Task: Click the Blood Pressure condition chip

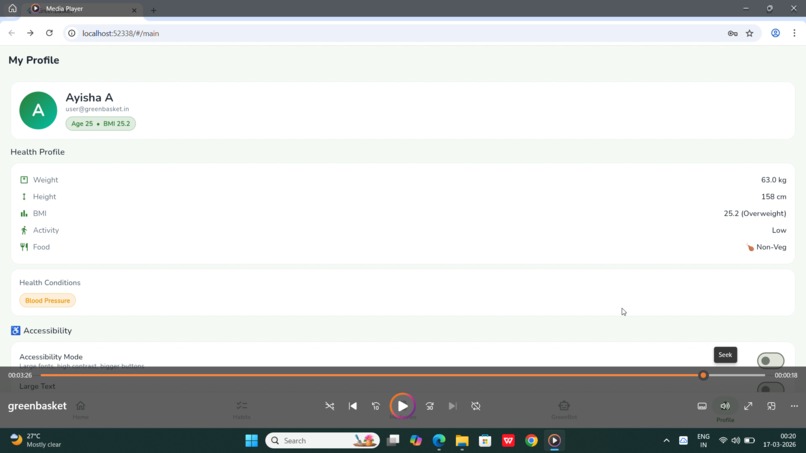Action: tap(47, 300)
